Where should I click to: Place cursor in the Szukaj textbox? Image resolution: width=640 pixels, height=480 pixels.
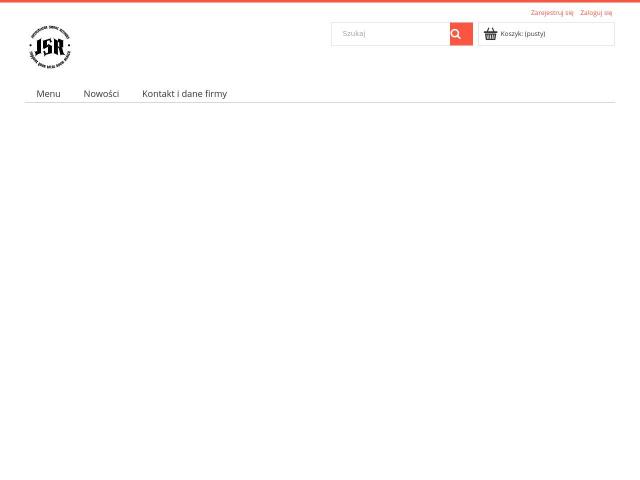point(391,34)
